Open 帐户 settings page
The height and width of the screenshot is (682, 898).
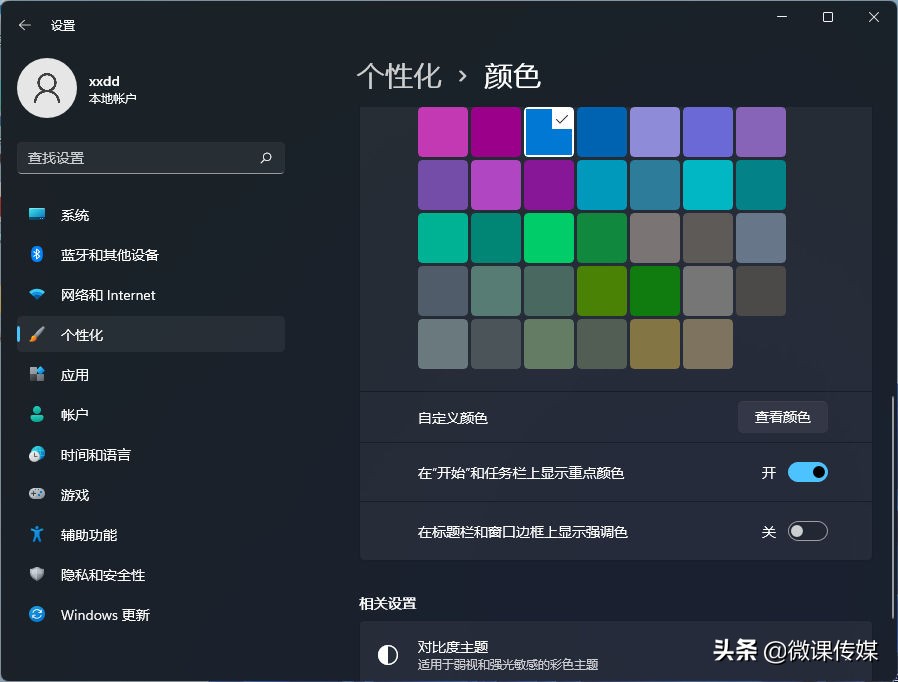(x=151, y=414)
